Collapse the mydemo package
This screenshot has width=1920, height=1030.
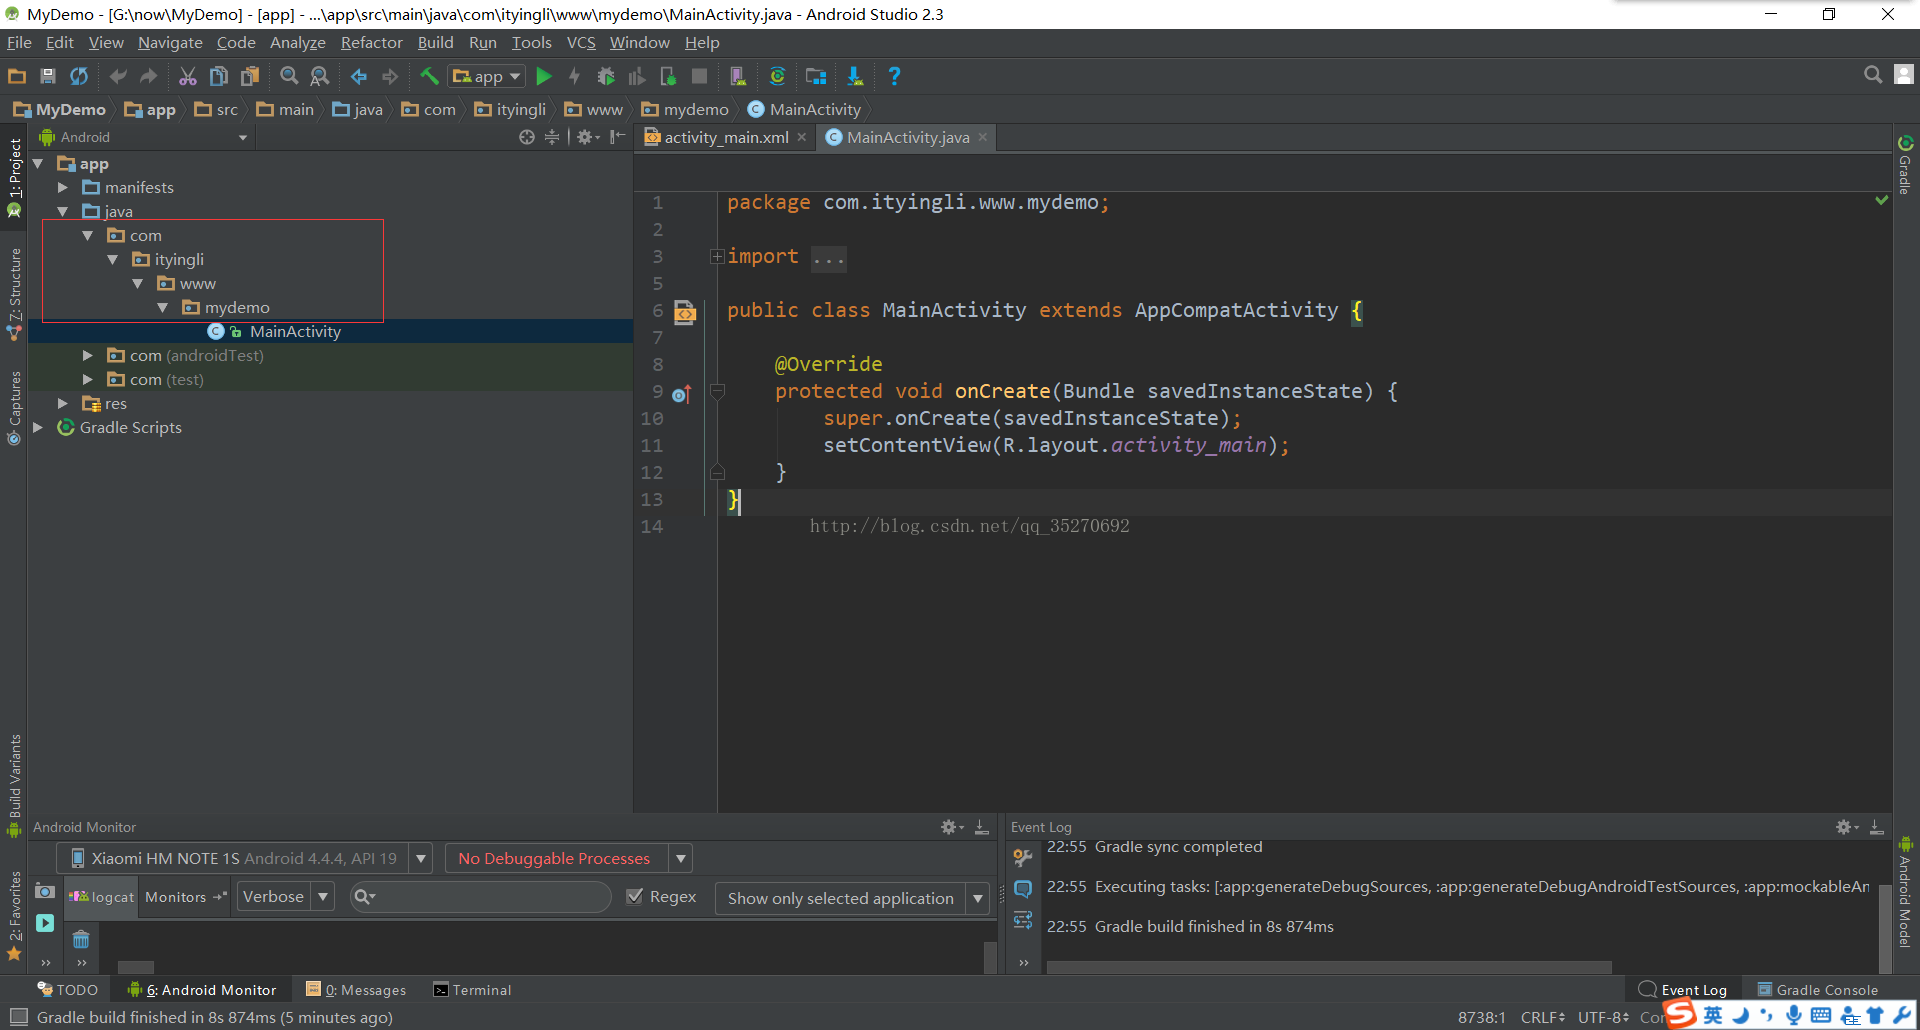click(162, 307)
